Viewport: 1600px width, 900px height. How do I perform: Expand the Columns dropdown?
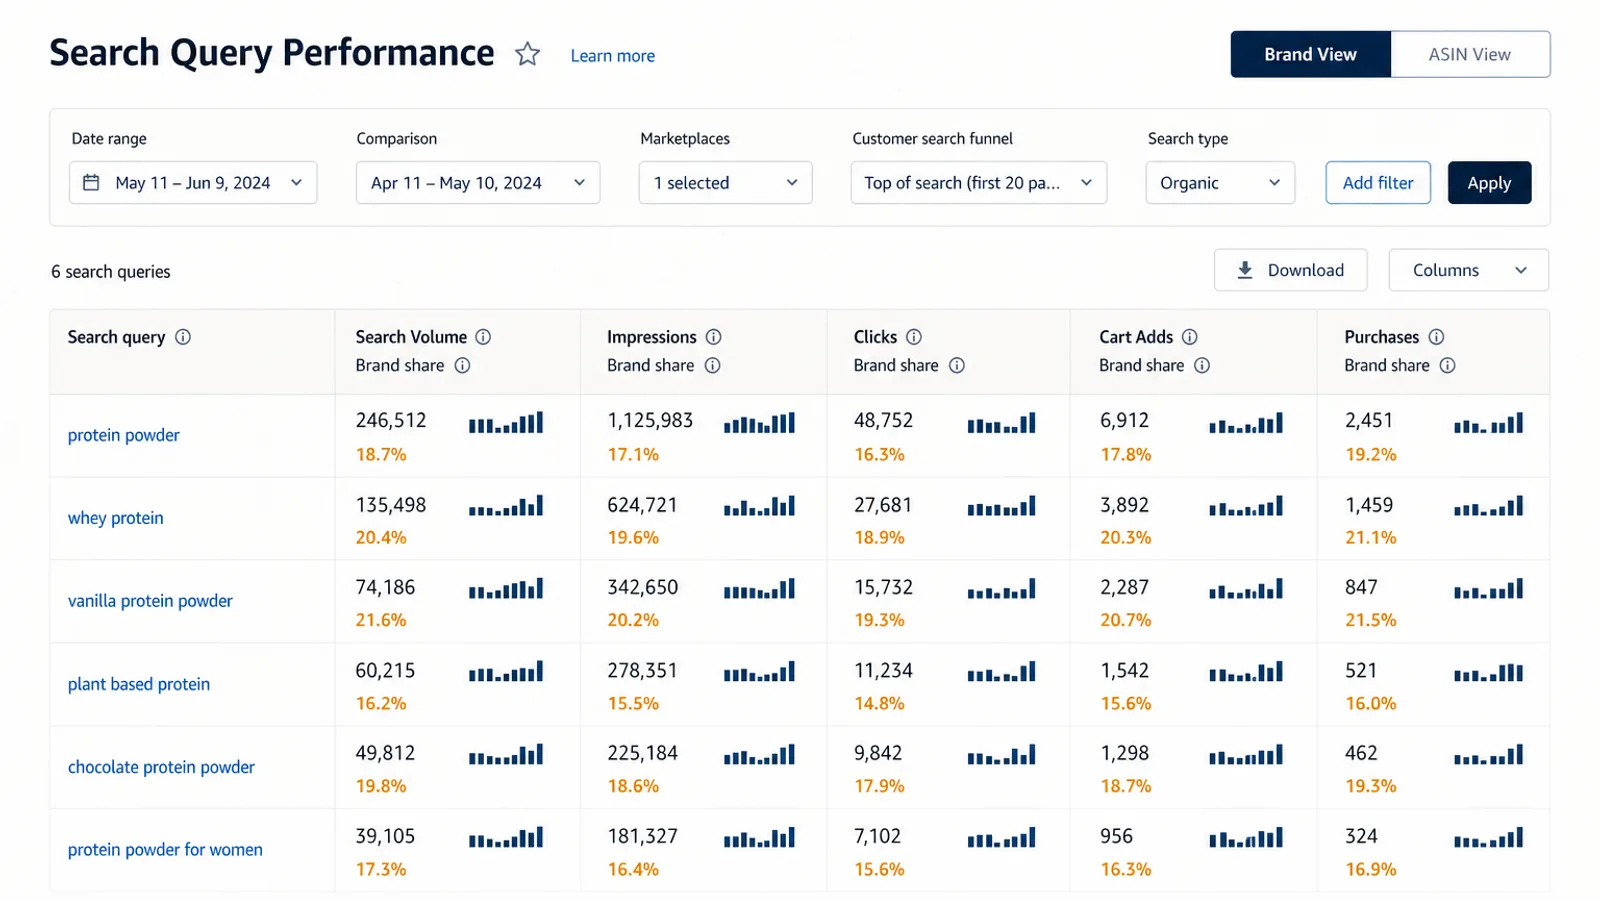1468,270
